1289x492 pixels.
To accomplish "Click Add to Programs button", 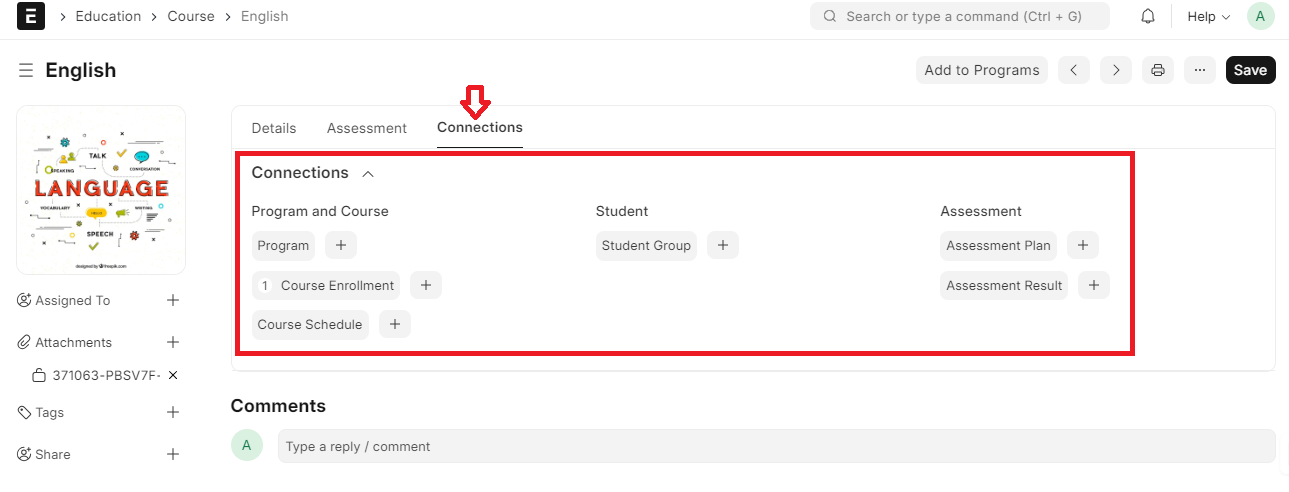I will tap(981, 70).
